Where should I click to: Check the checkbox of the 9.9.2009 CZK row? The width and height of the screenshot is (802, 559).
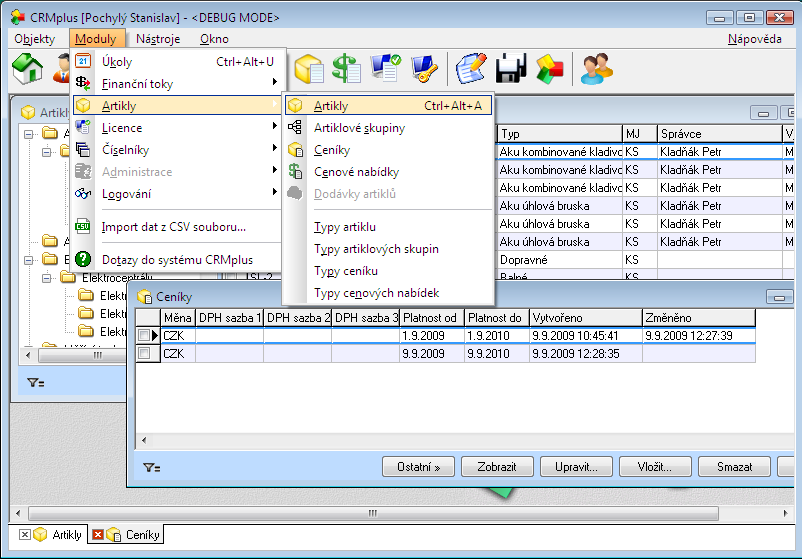(x=144, y=353)
